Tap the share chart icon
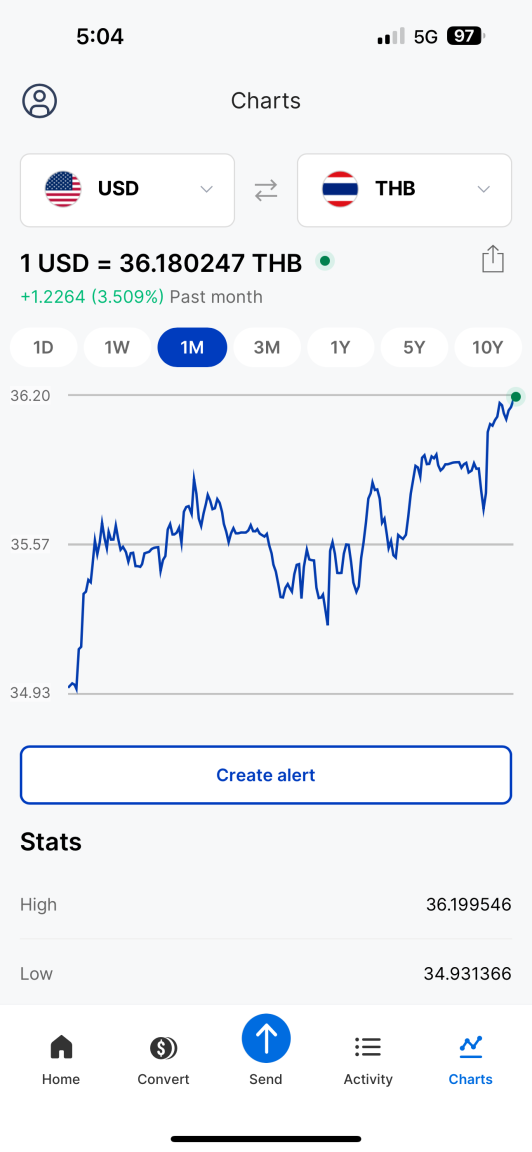Image resolution: width=532 pixels, height=1152 pixels. coord(493,259)
